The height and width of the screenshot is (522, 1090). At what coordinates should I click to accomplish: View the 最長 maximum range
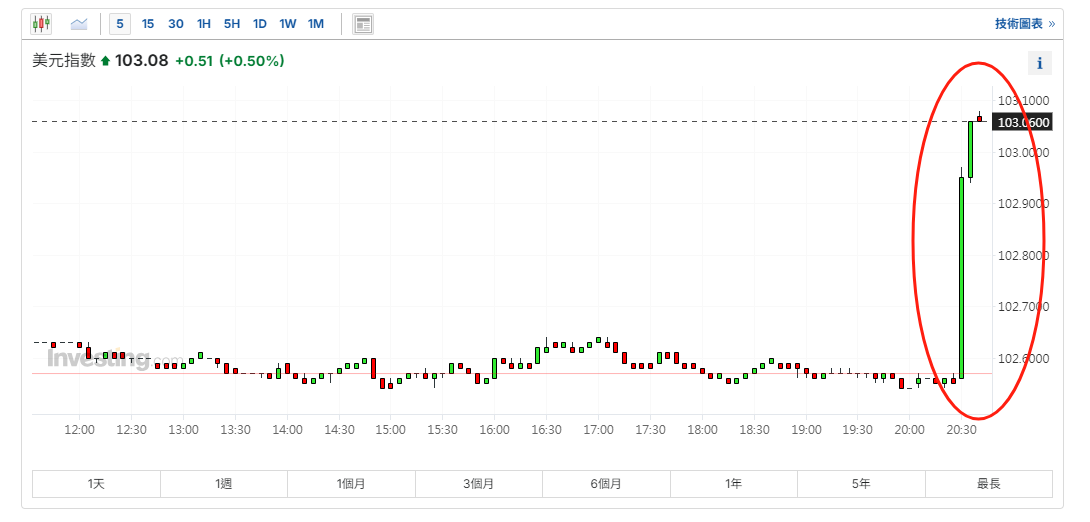coord(988,484)
